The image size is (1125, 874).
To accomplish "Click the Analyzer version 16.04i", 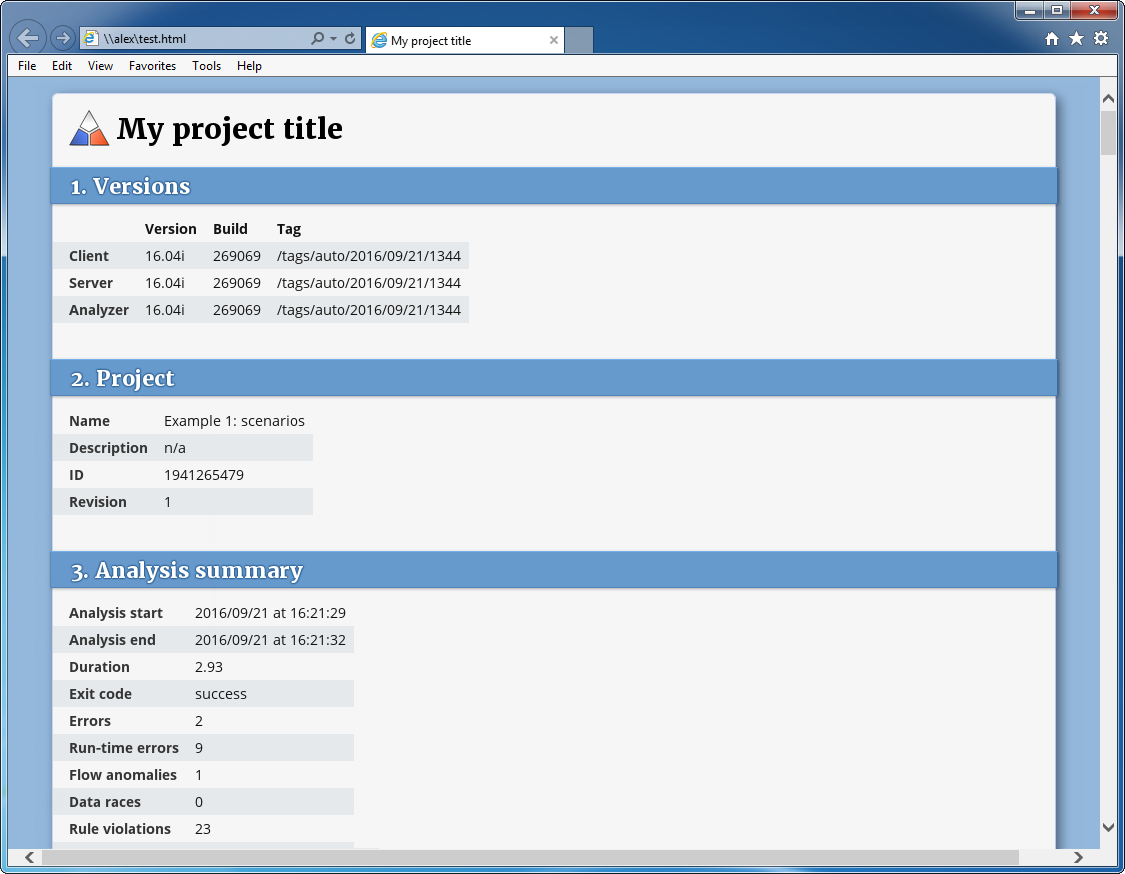I will click(165, 310).
